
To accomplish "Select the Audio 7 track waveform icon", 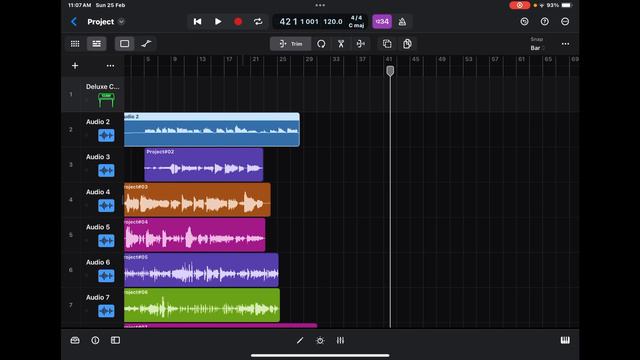I will click(106, 311).
